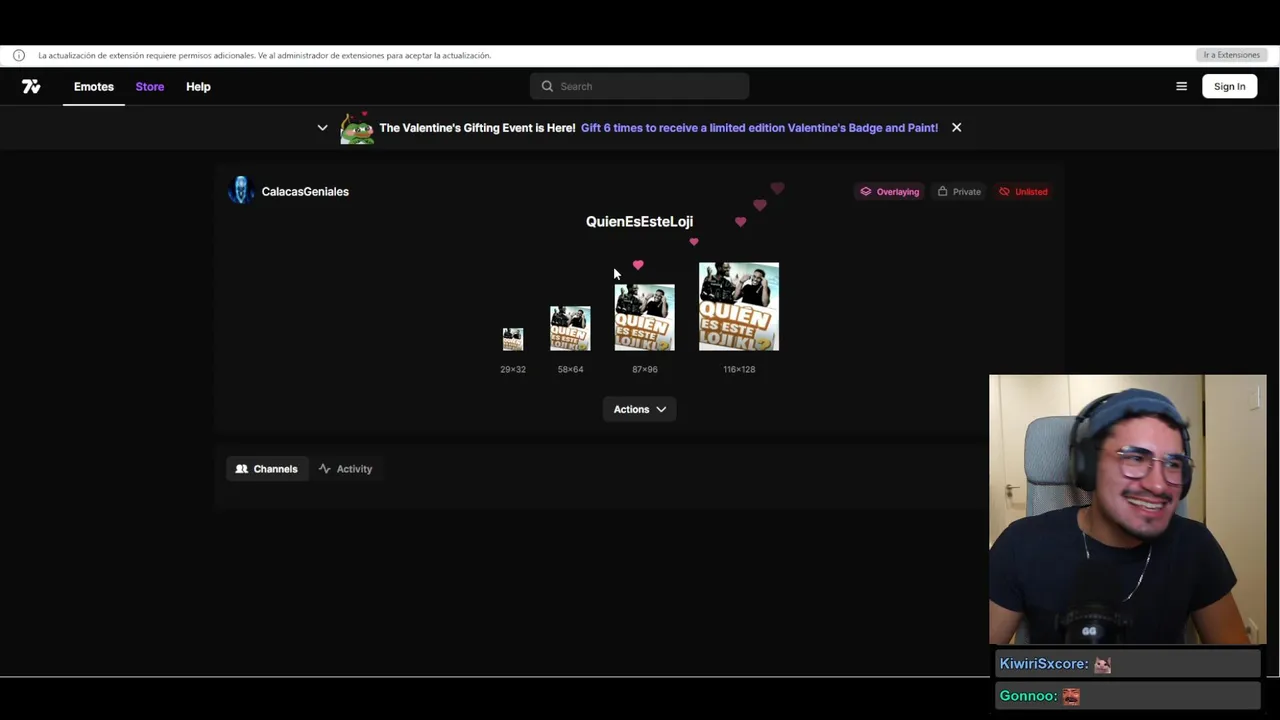The width and height of the screenshot is (1280, 720).
Task: Select the 87×96 emote preview
Action: click(645, 317)
